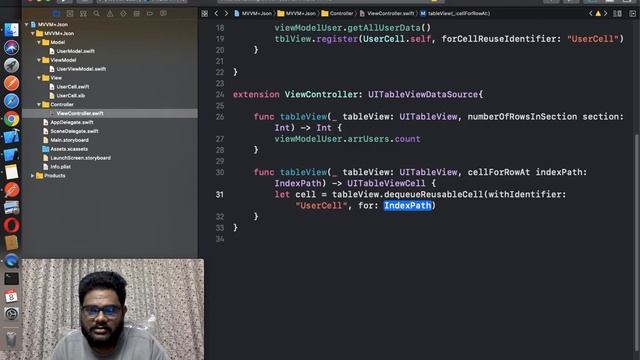Click line number 31 in gutter

(x=220, y=195)
